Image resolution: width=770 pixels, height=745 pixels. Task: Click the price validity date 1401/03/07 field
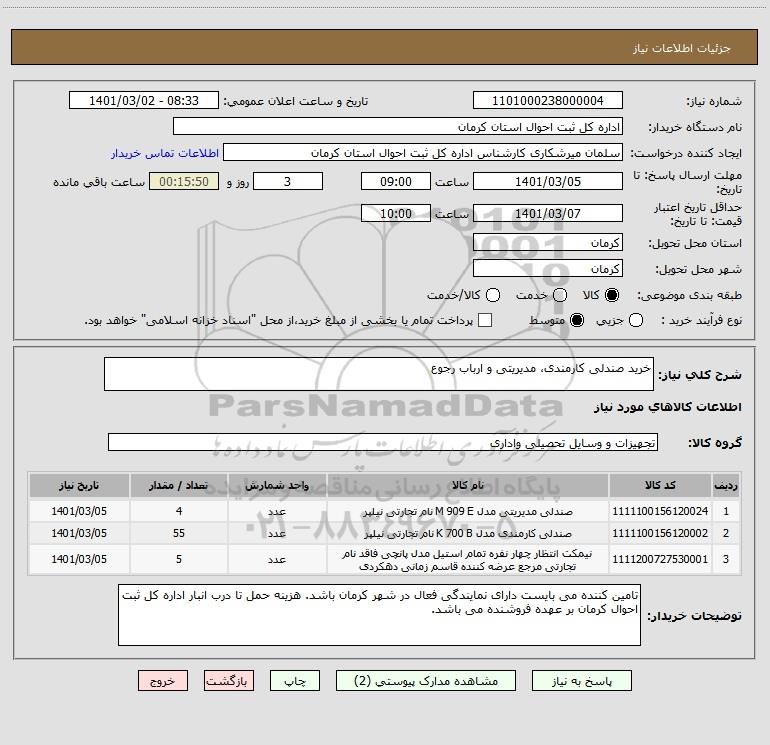548,213
